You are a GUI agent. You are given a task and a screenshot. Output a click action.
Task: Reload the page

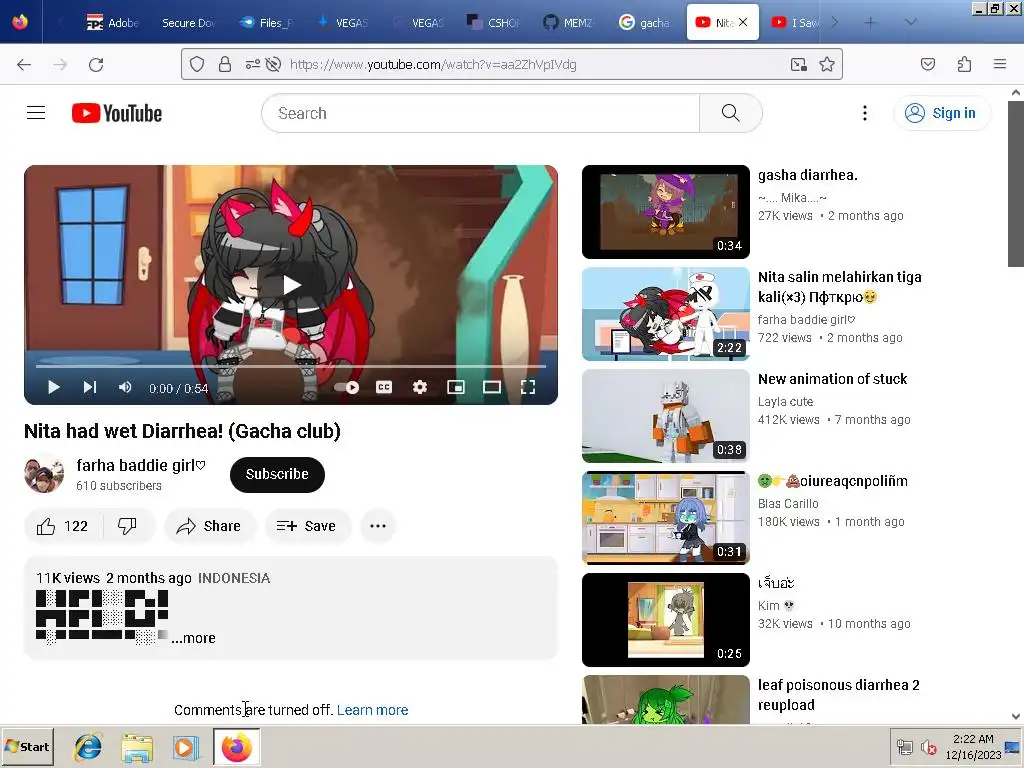click(x=96, y=64)
